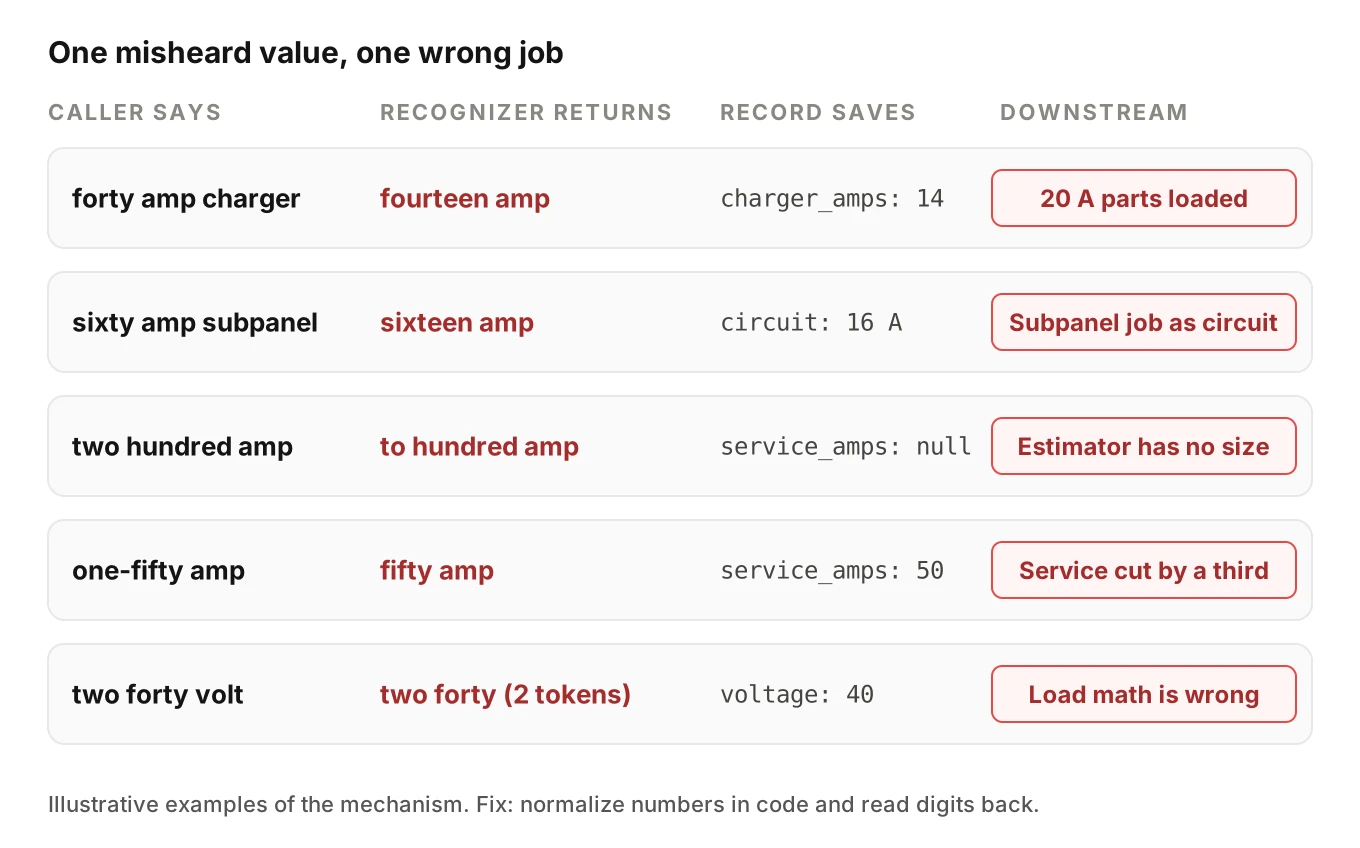The image size is (1360, 848).
Task: Click the red "two forty (2 tokens)" result
Action: pos(505,694)
